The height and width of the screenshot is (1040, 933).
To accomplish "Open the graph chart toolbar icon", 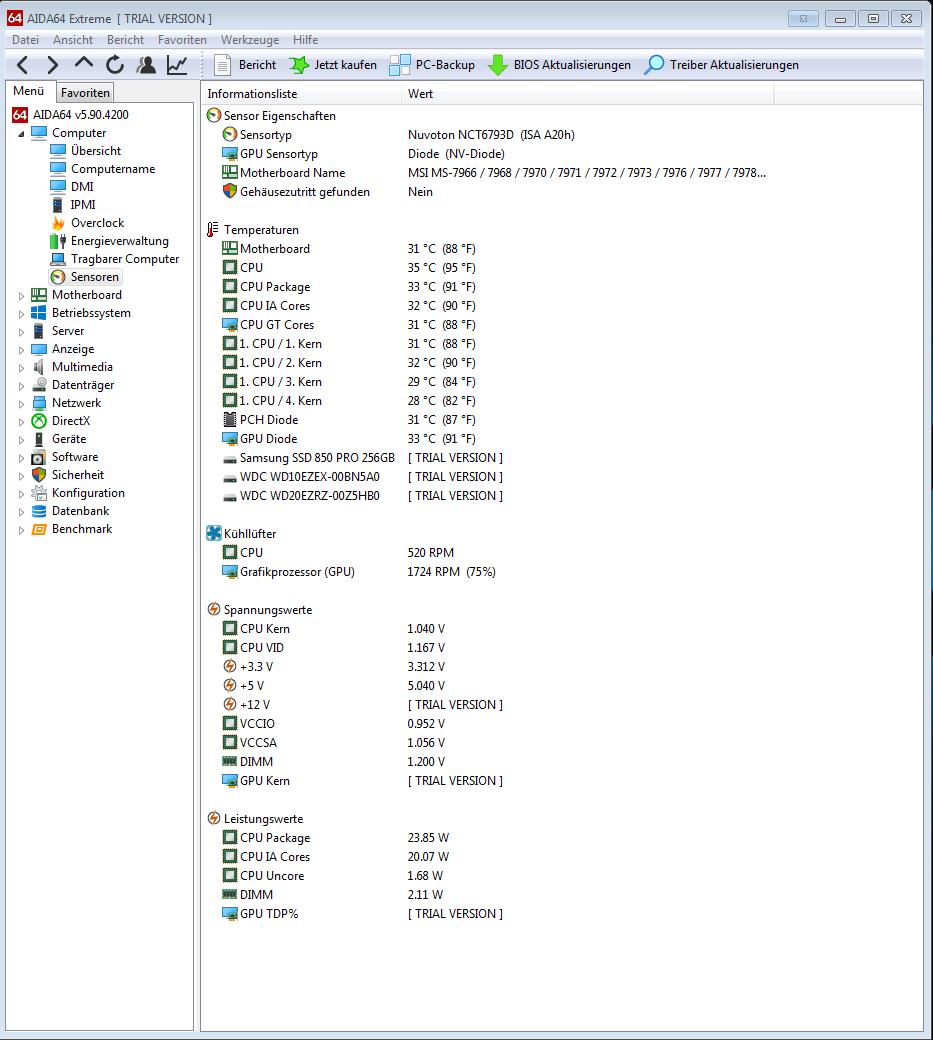I will coord(177,64).
